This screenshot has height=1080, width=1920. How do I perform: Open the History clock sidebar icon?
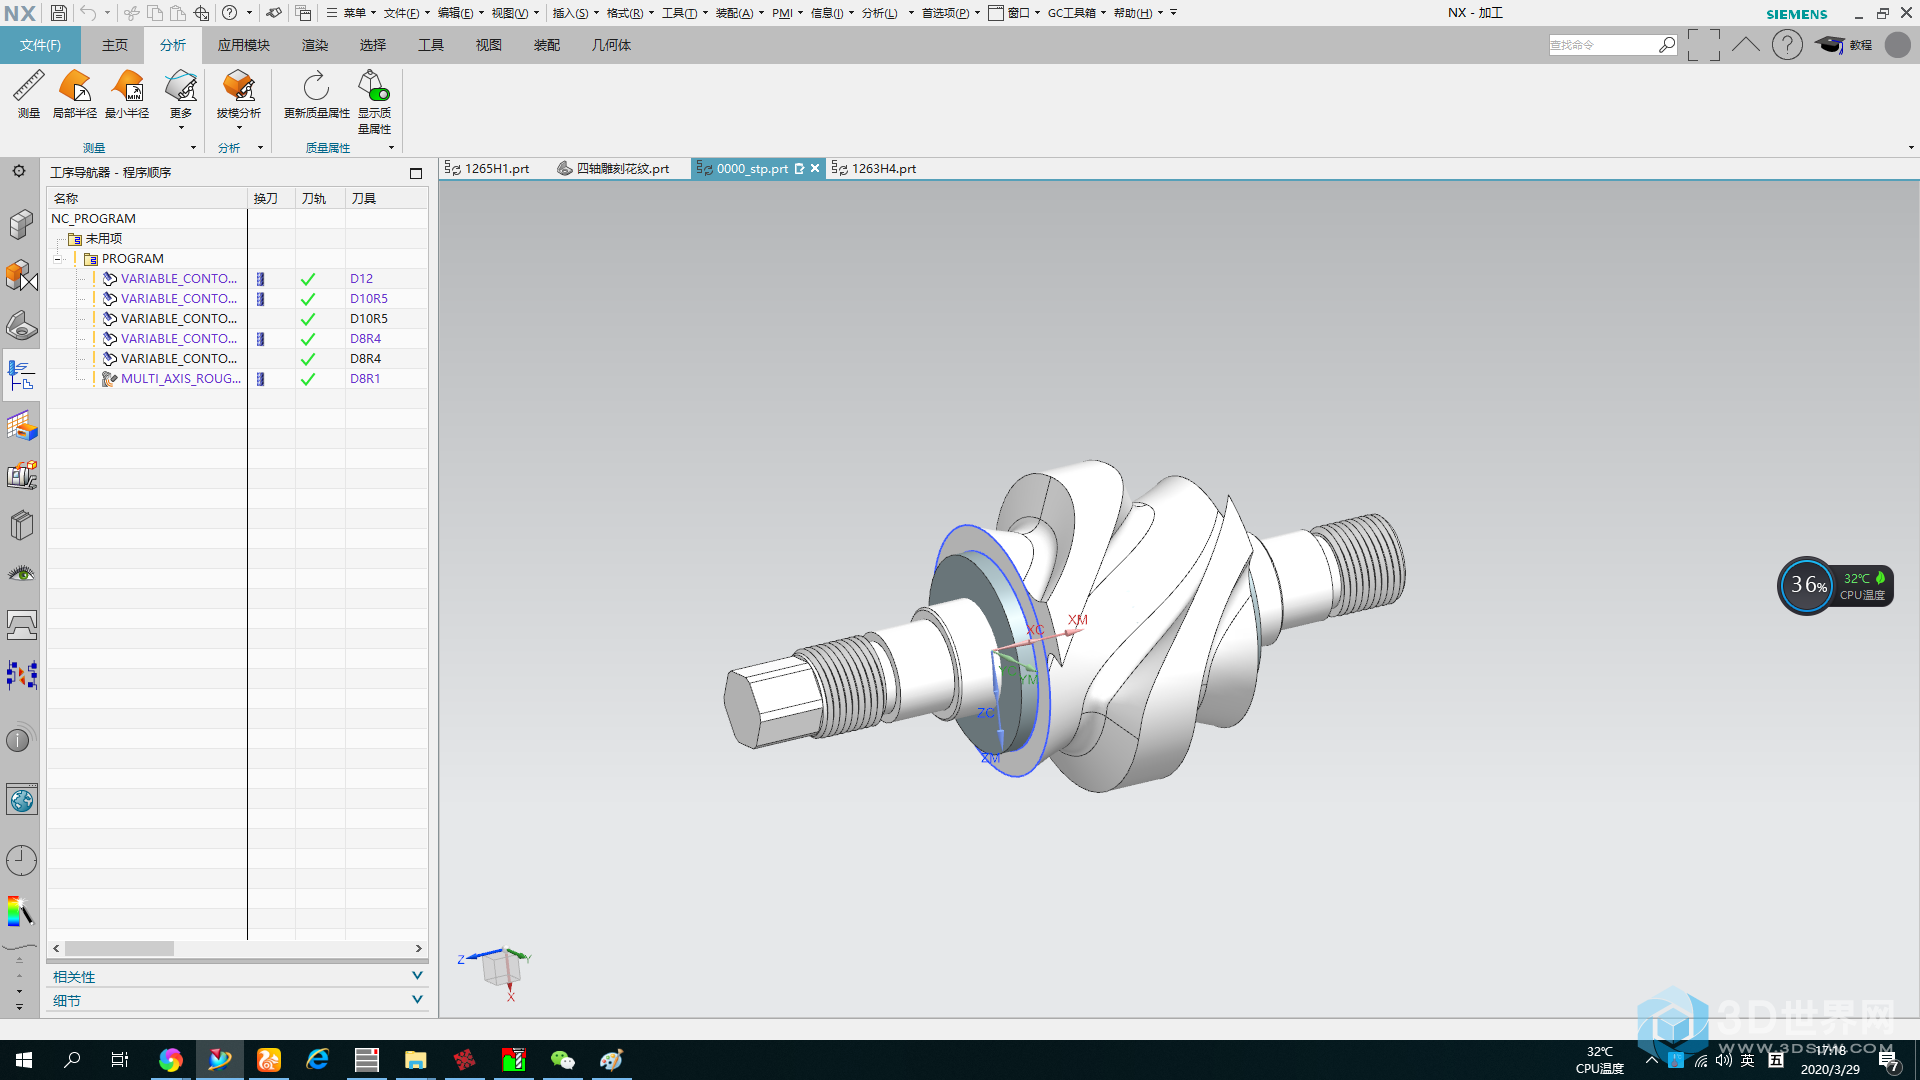tap(21, 860)
